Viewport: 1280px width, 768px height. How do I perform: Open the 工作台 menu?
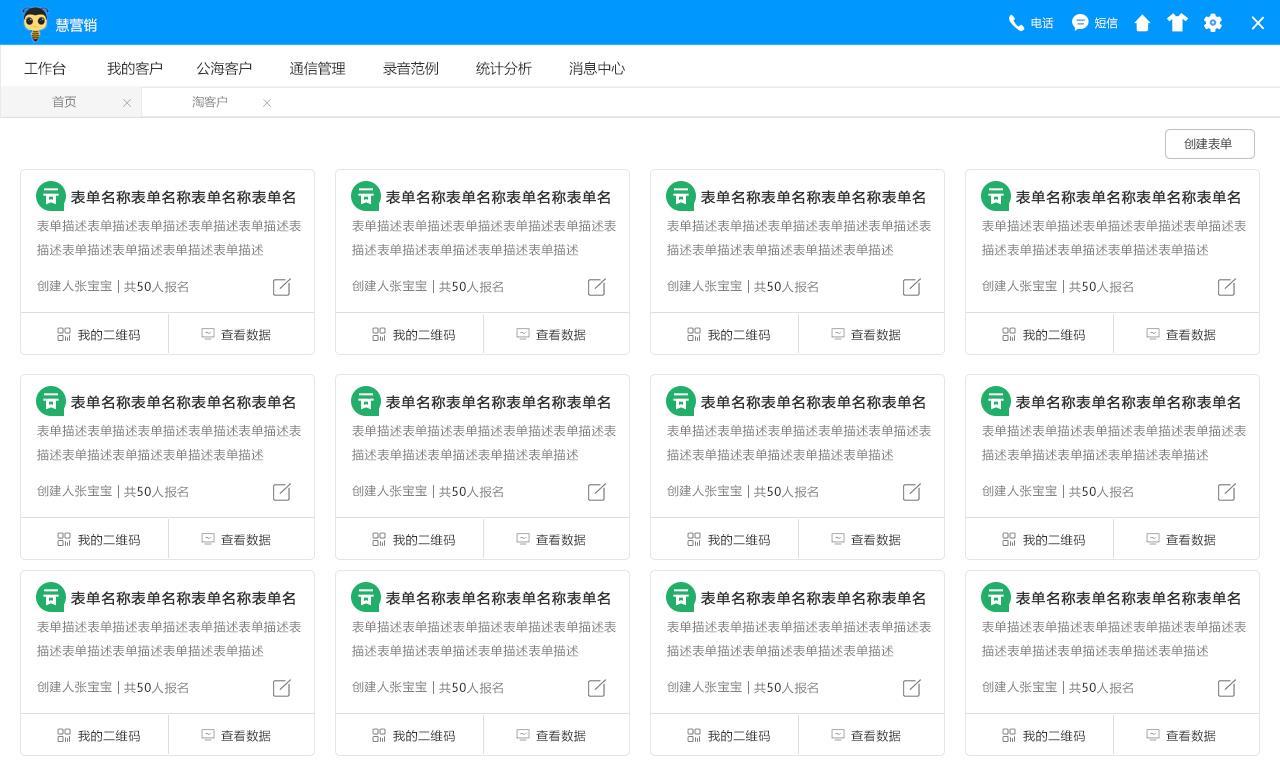(x=45, y=68)
